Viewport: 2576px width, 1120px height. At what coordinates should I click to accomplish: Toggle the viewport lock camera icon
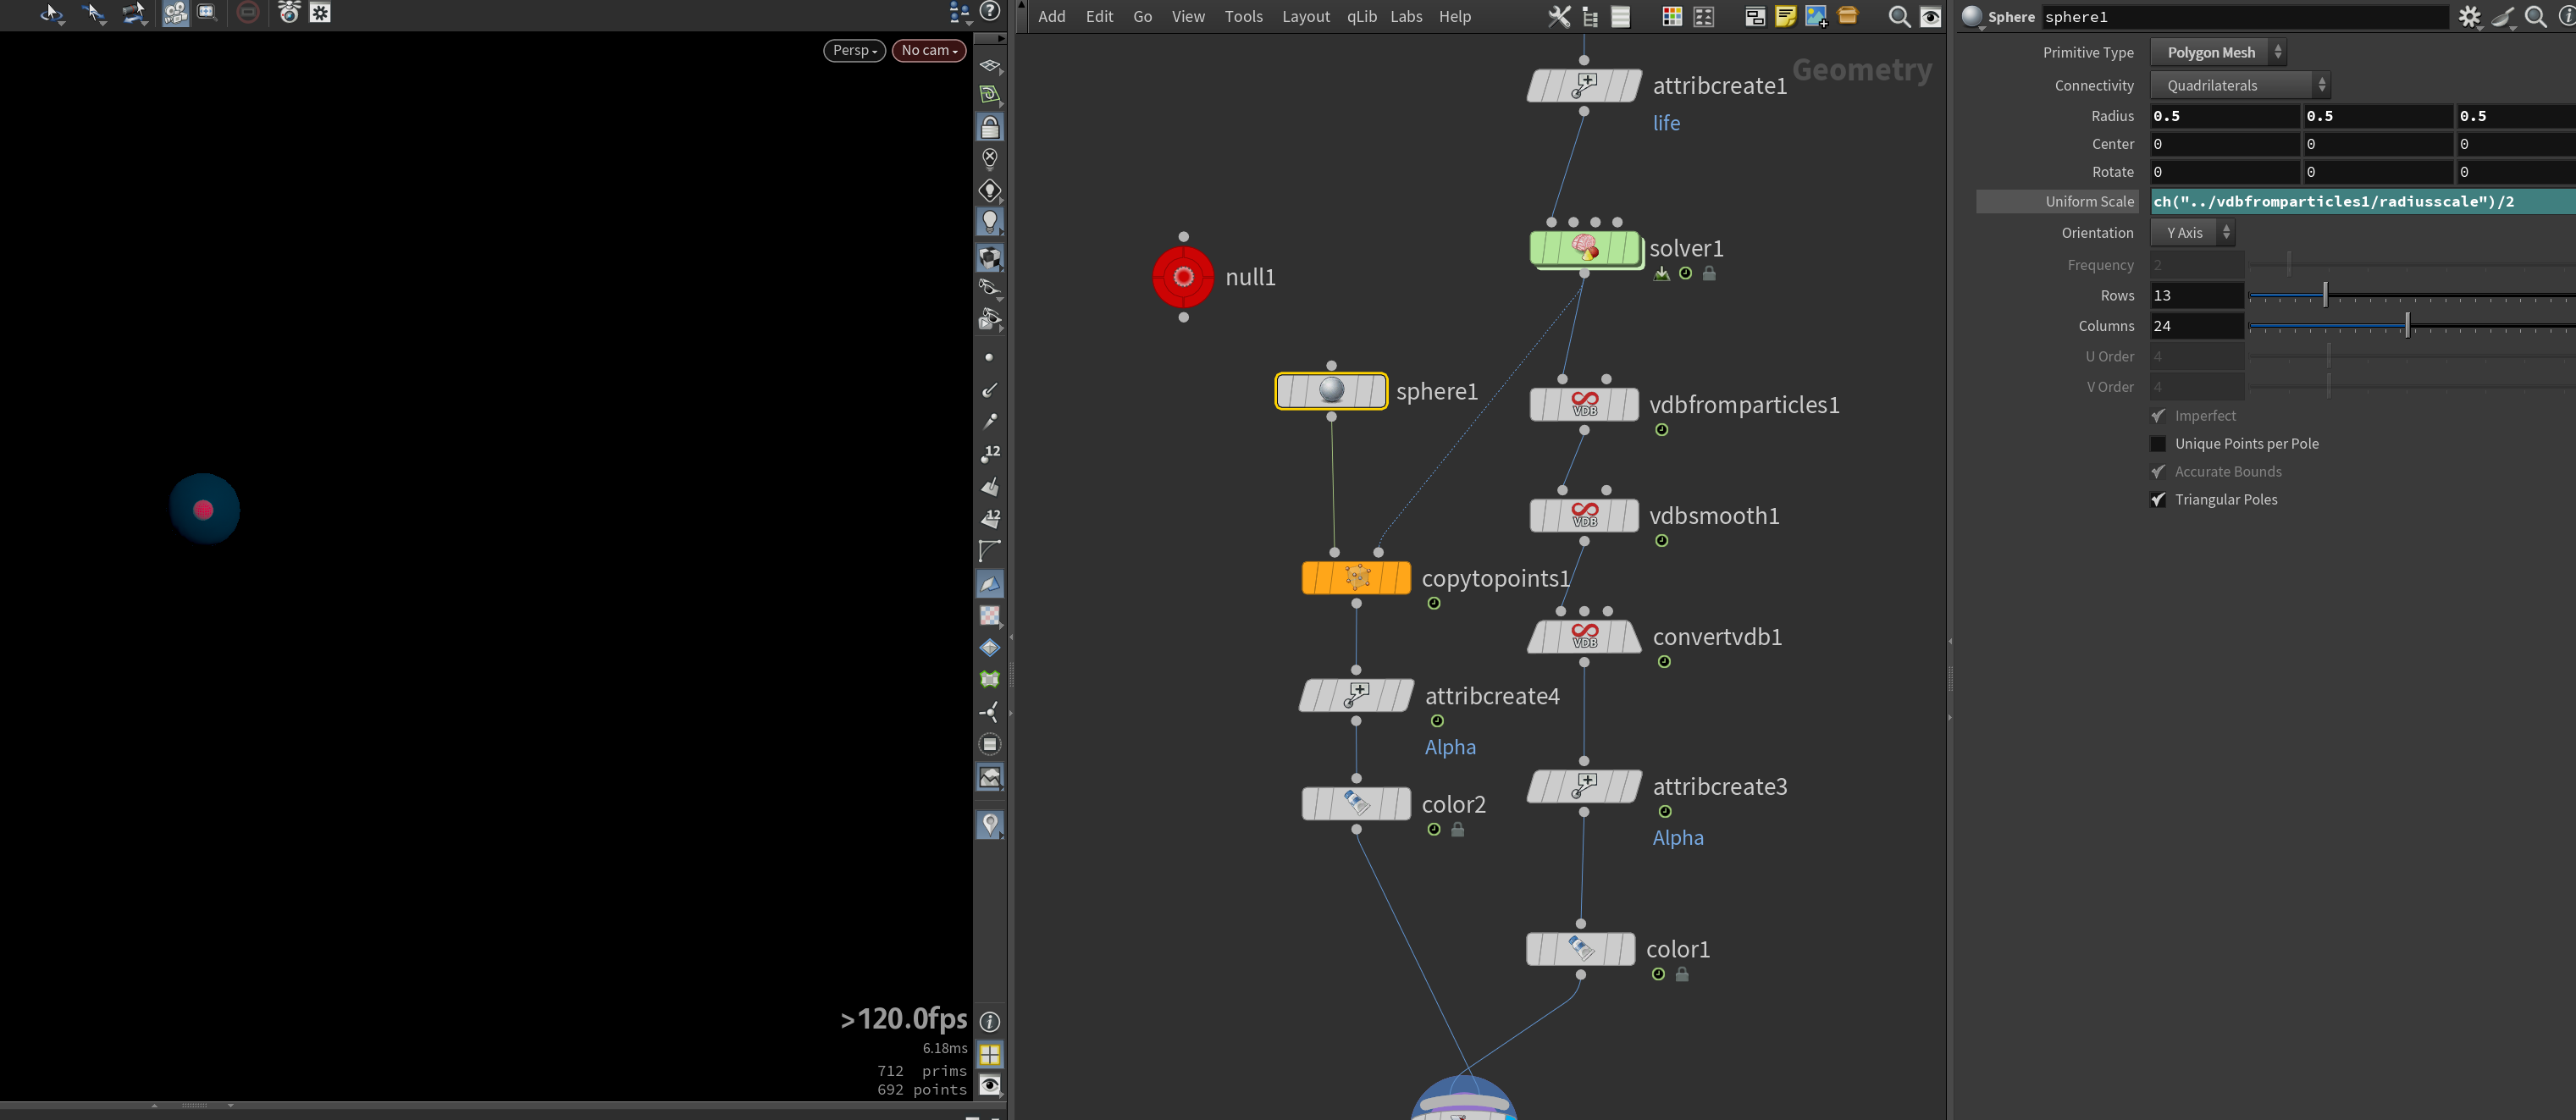[x=989, y=127]
